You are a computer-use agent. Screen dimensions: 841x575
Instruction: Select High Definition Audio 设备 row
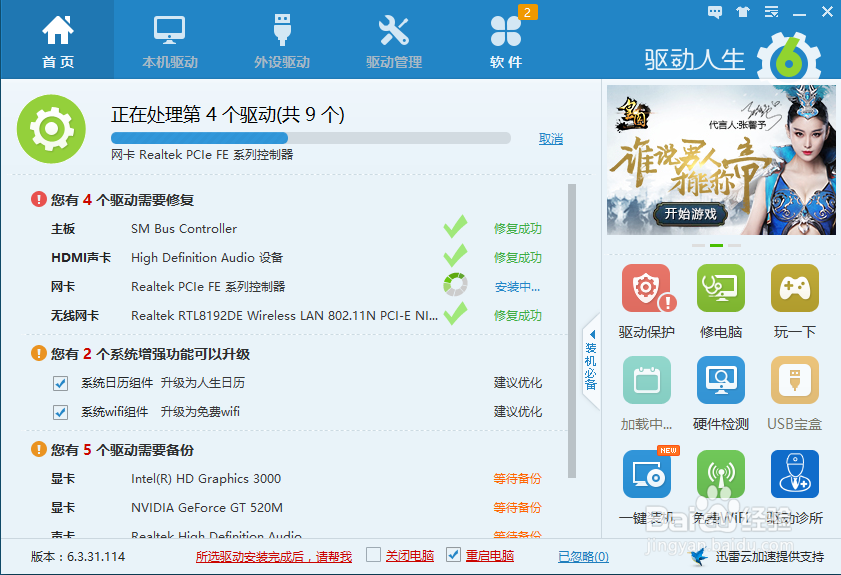click(x=296, y=257)
